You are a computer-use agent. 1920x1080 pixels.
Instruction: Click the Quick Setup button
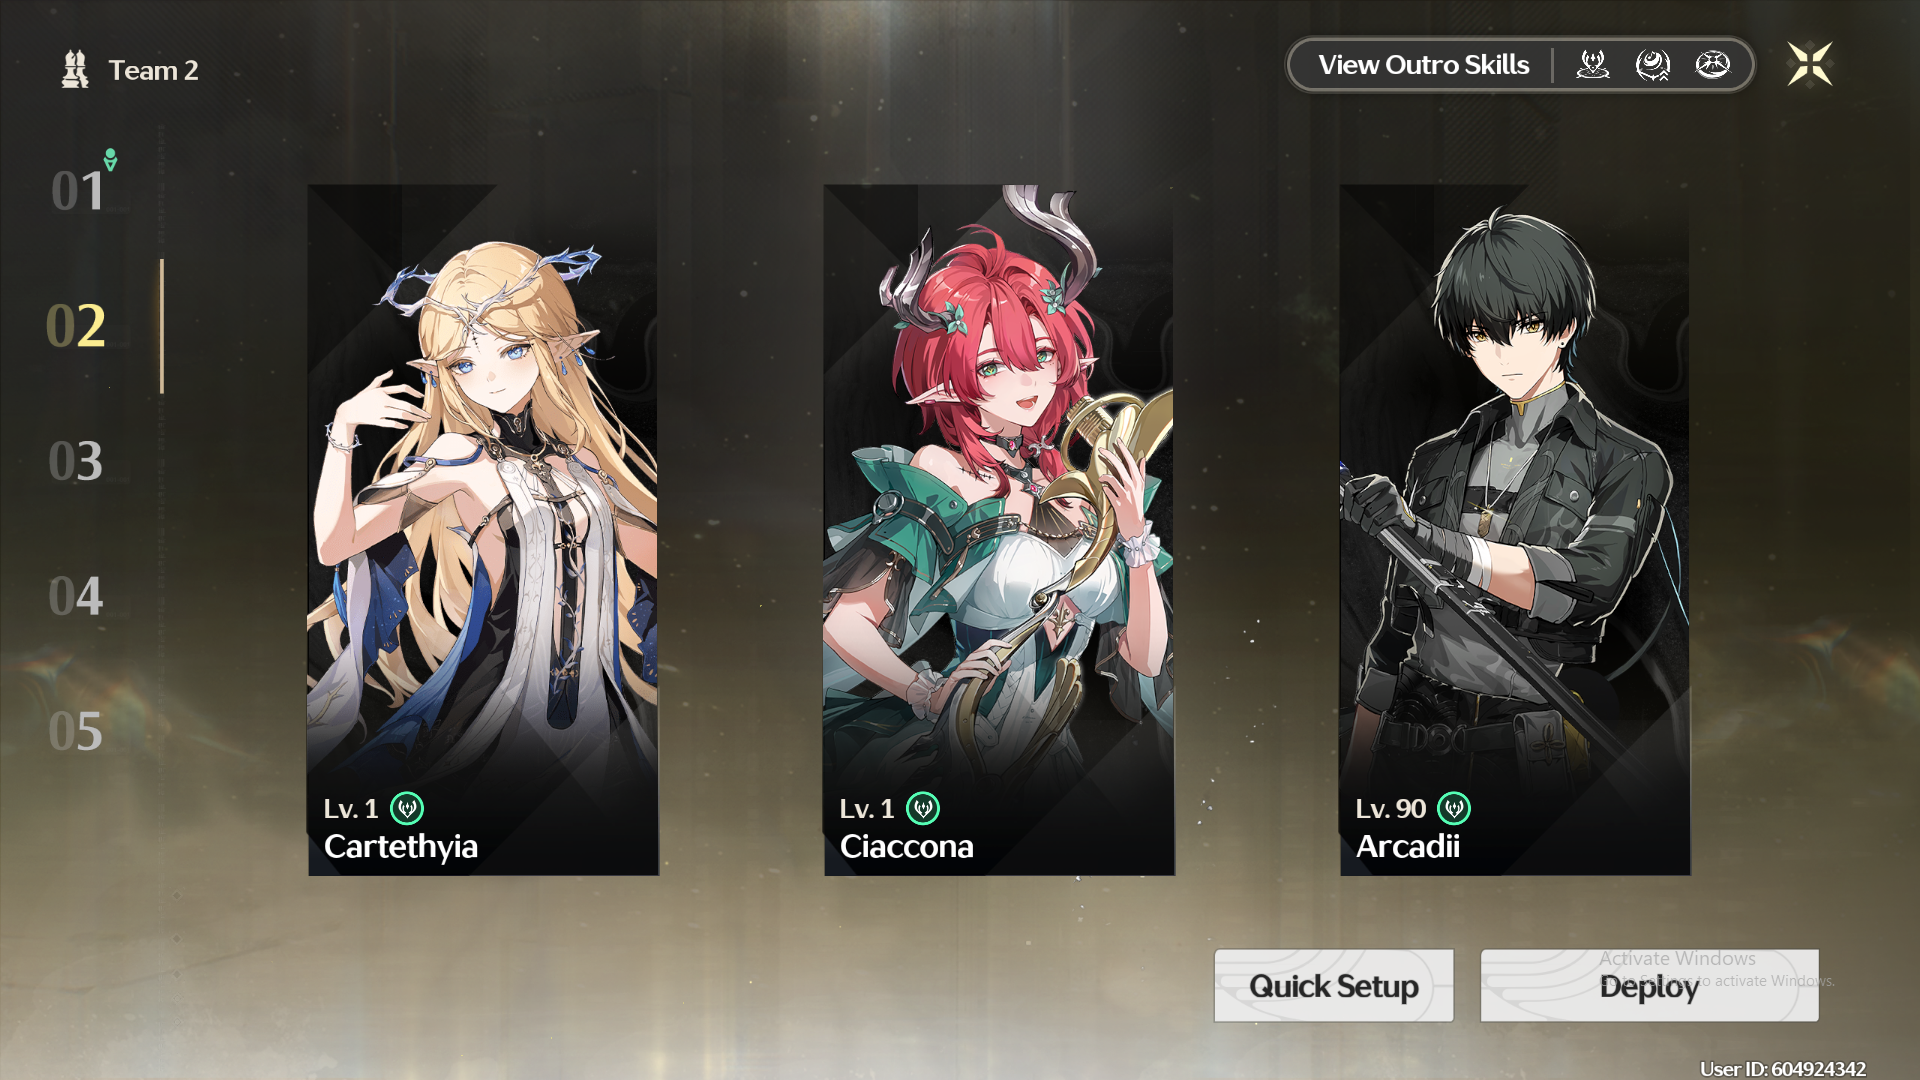pos(1334,986)
